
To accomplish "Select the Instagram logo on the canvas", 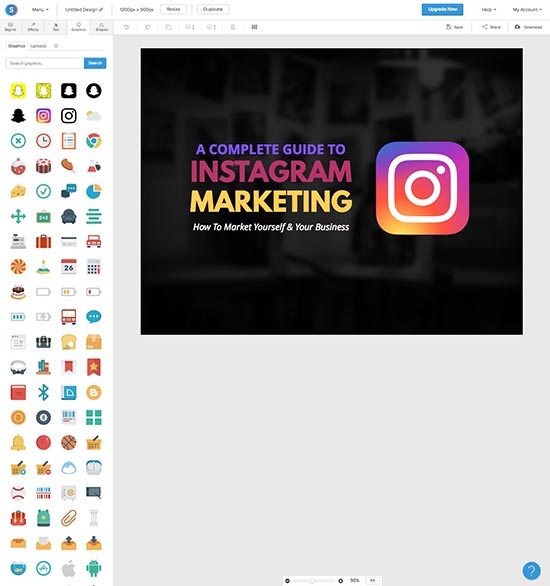I will click(422, 188).
